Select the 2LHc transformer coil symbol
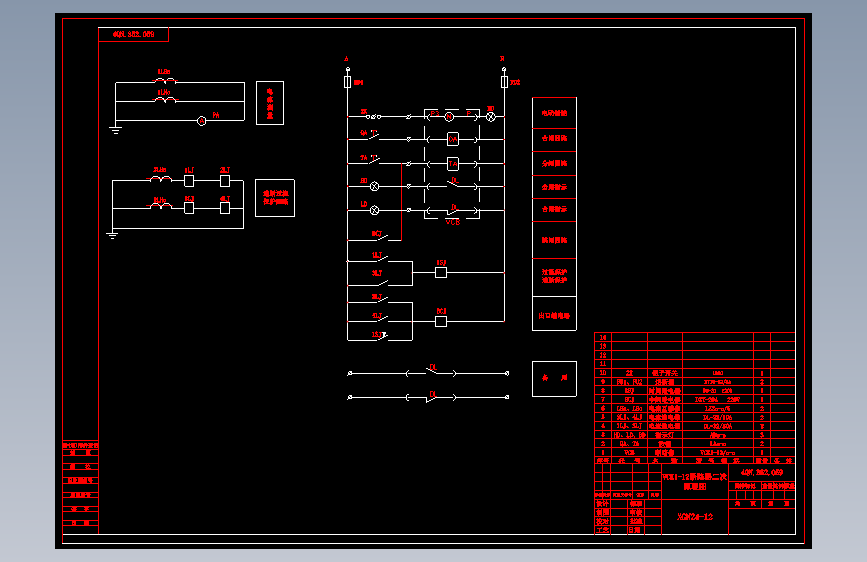The width and height of the screenshot is (867, 562). (x=160, y=206)
